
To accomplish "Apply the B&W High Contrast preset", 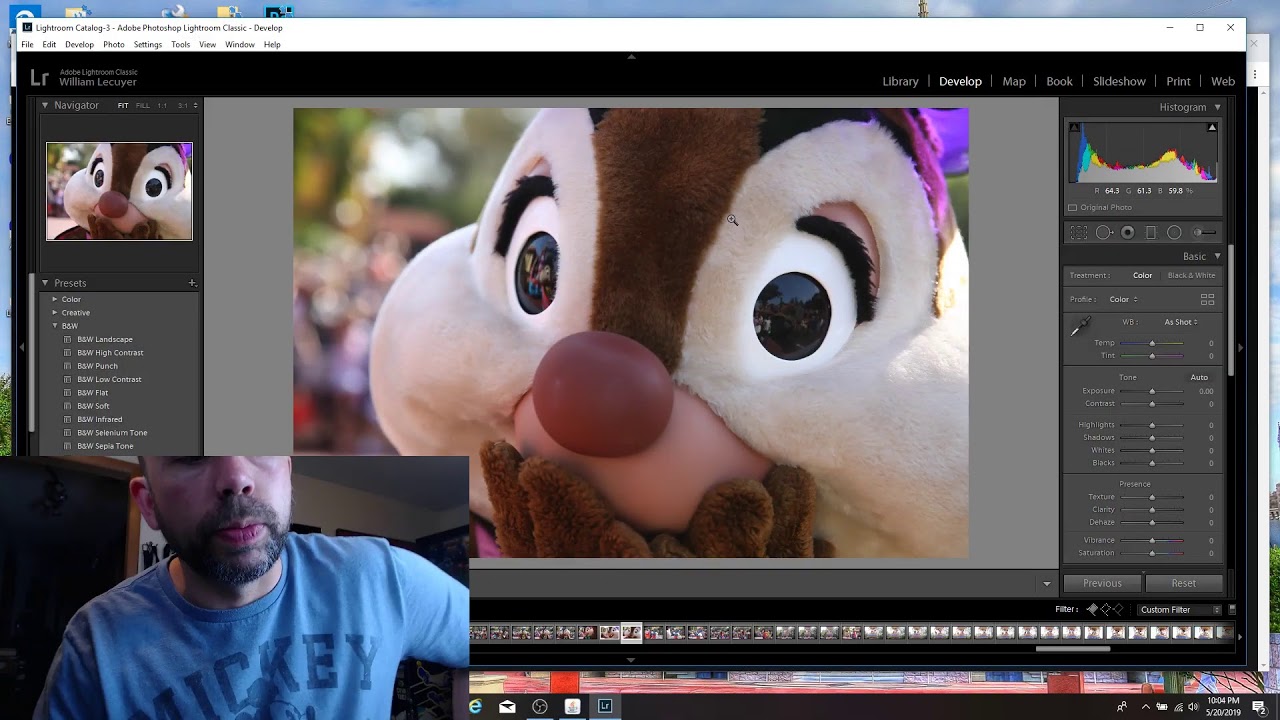I will tap(110, 352).
